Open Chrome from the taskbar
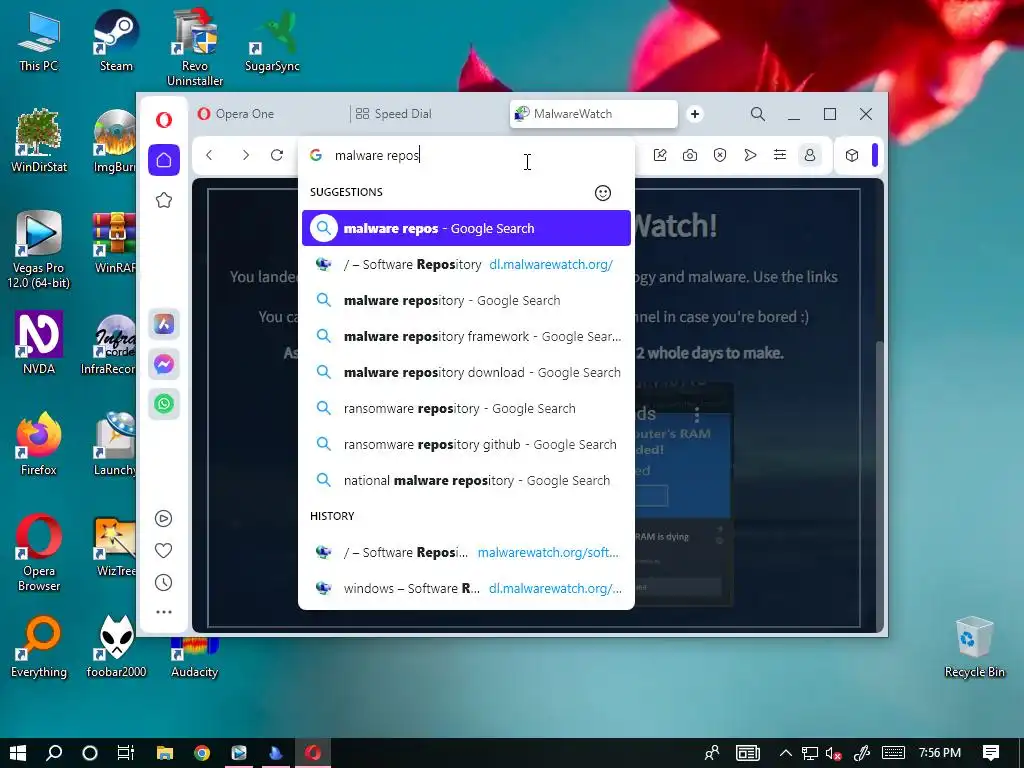 (x=202, y=753)
